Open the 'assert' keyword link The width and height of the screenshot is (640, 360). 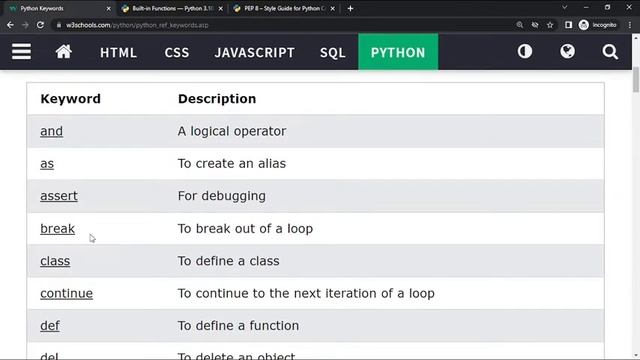click(59, 196)
